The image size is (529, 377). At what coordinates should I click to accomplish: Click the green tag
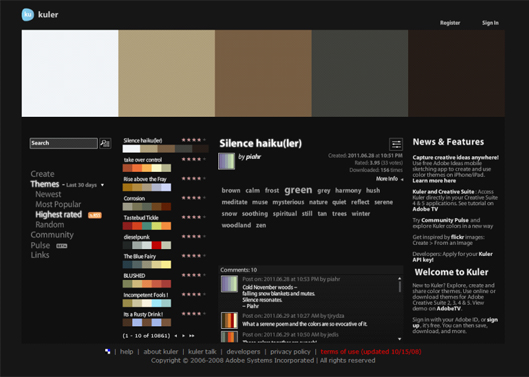point(298,190)
